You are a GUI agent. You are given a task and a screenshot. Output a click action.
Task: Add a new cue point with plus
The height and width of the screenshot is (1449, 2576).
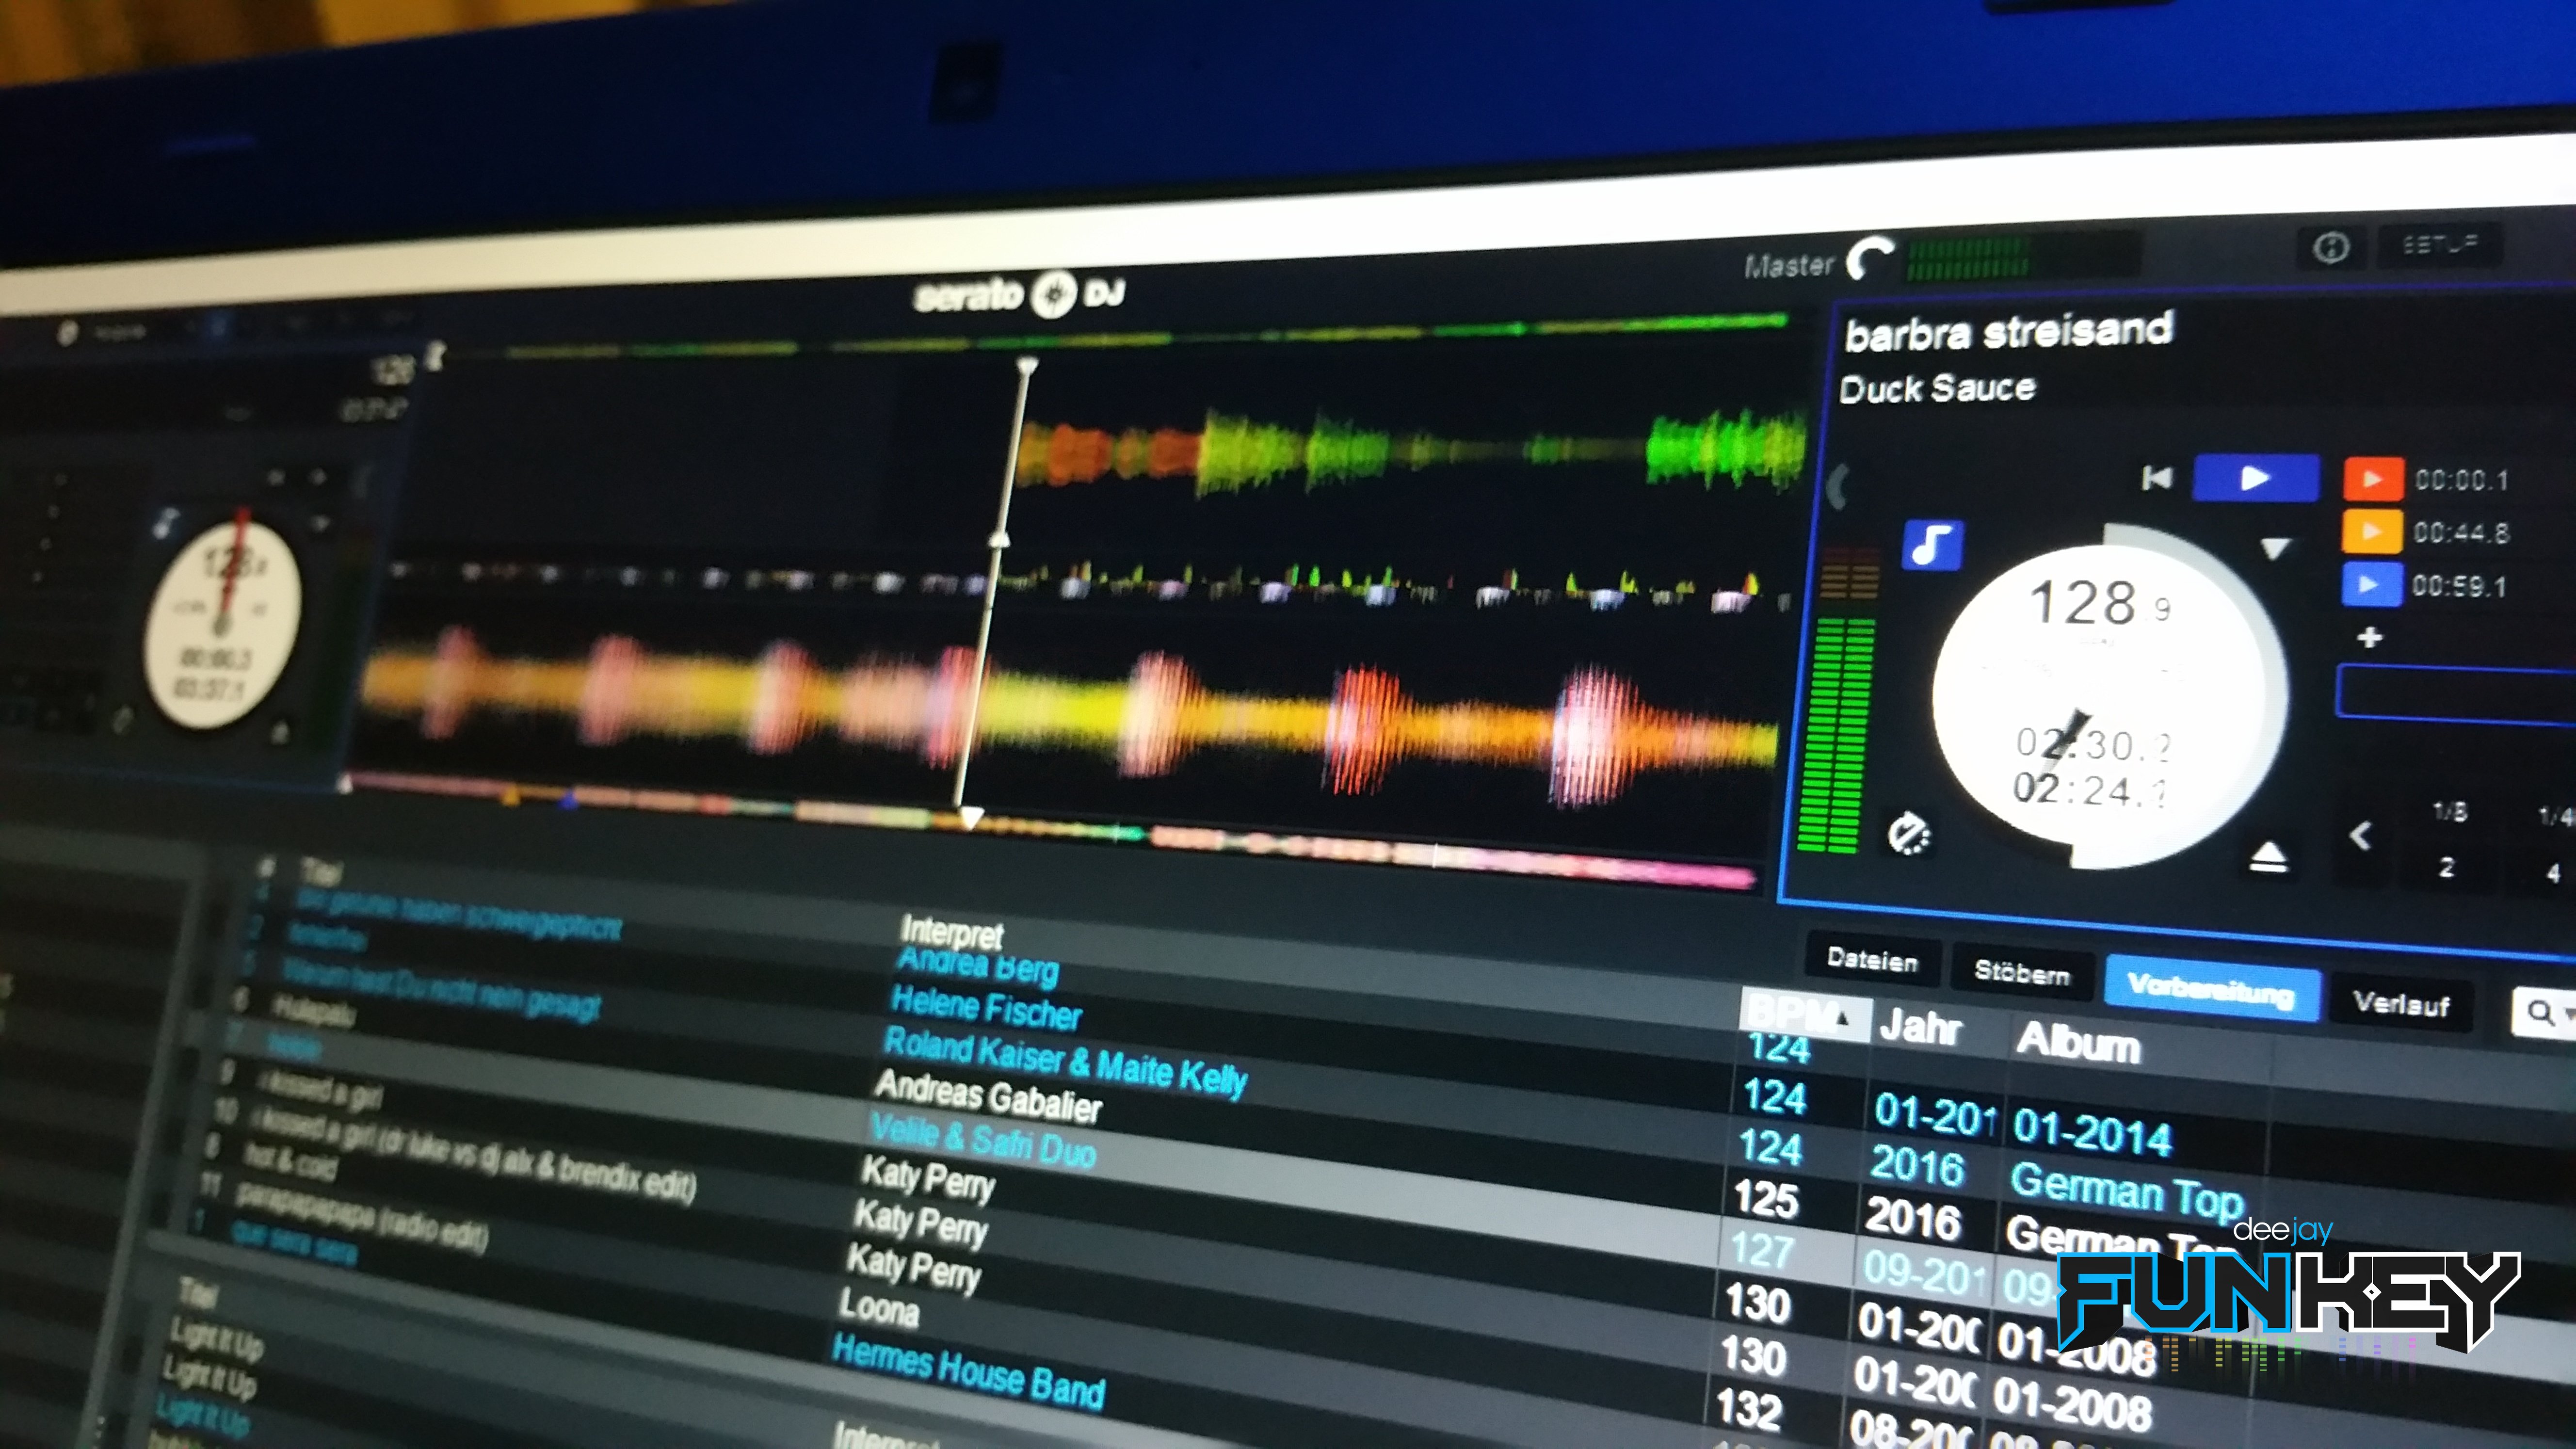(2369, 637)
